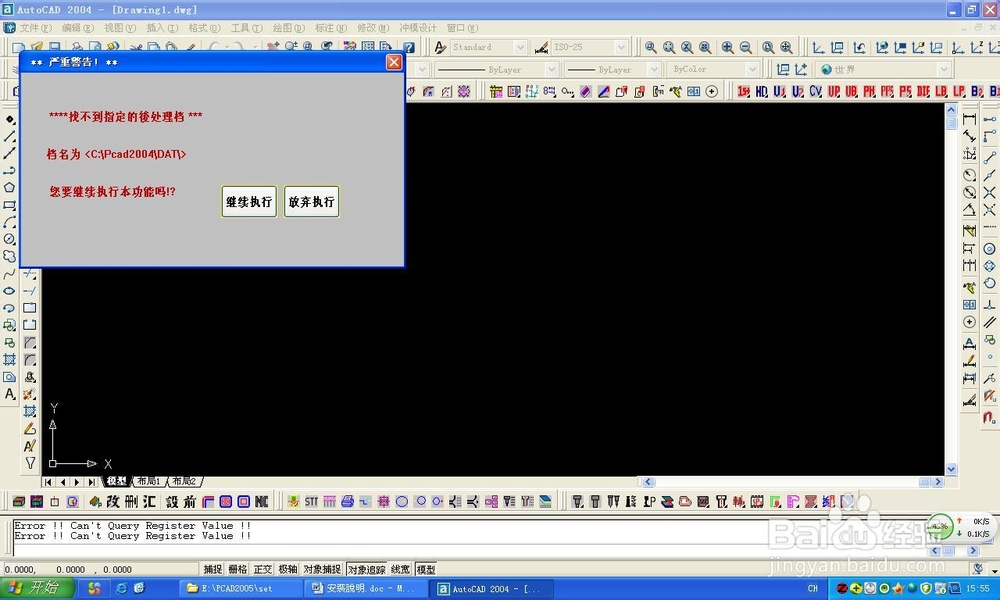Toggle 极轴 polar tracking in status bar
The height and width of the screenshot is (600, 1000).
(x=288, y=569)
